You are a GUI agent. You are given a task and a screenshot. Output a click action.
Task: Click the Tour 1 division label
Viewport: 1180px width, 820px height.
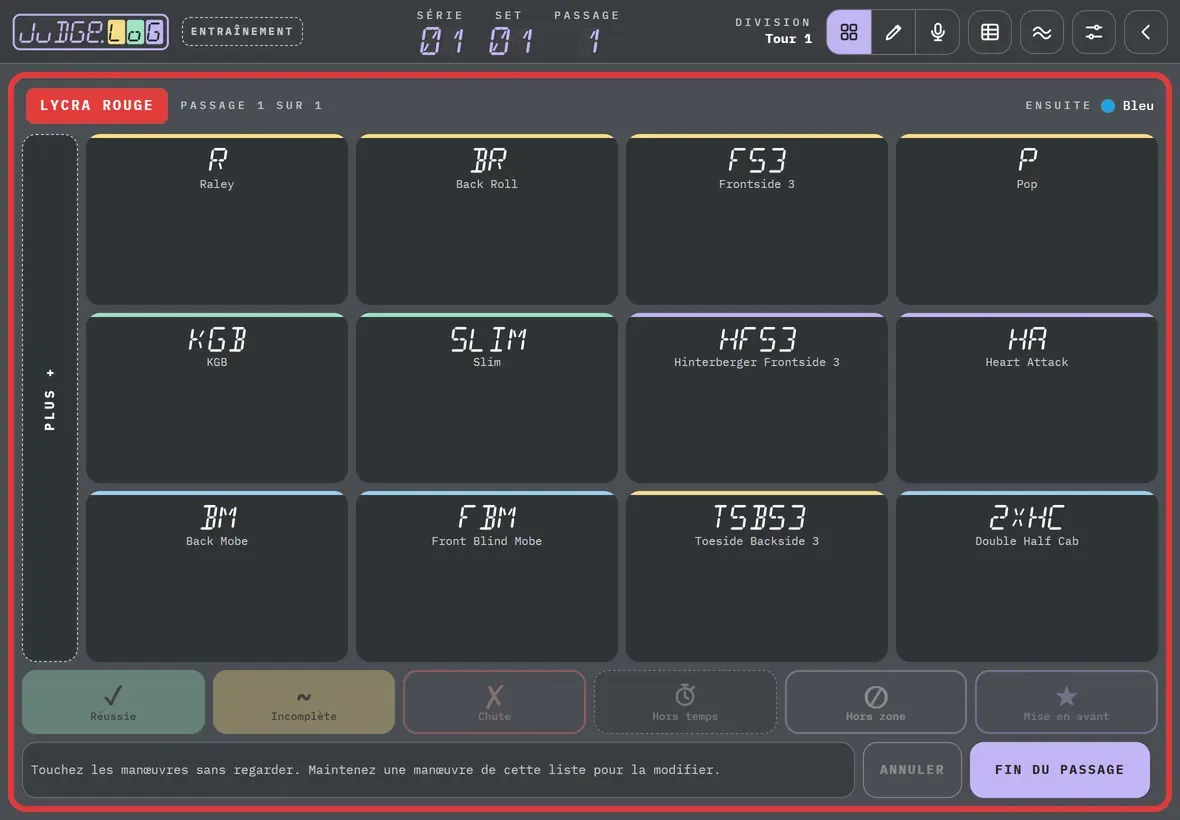pyautogui.click(x=788, y=39)
